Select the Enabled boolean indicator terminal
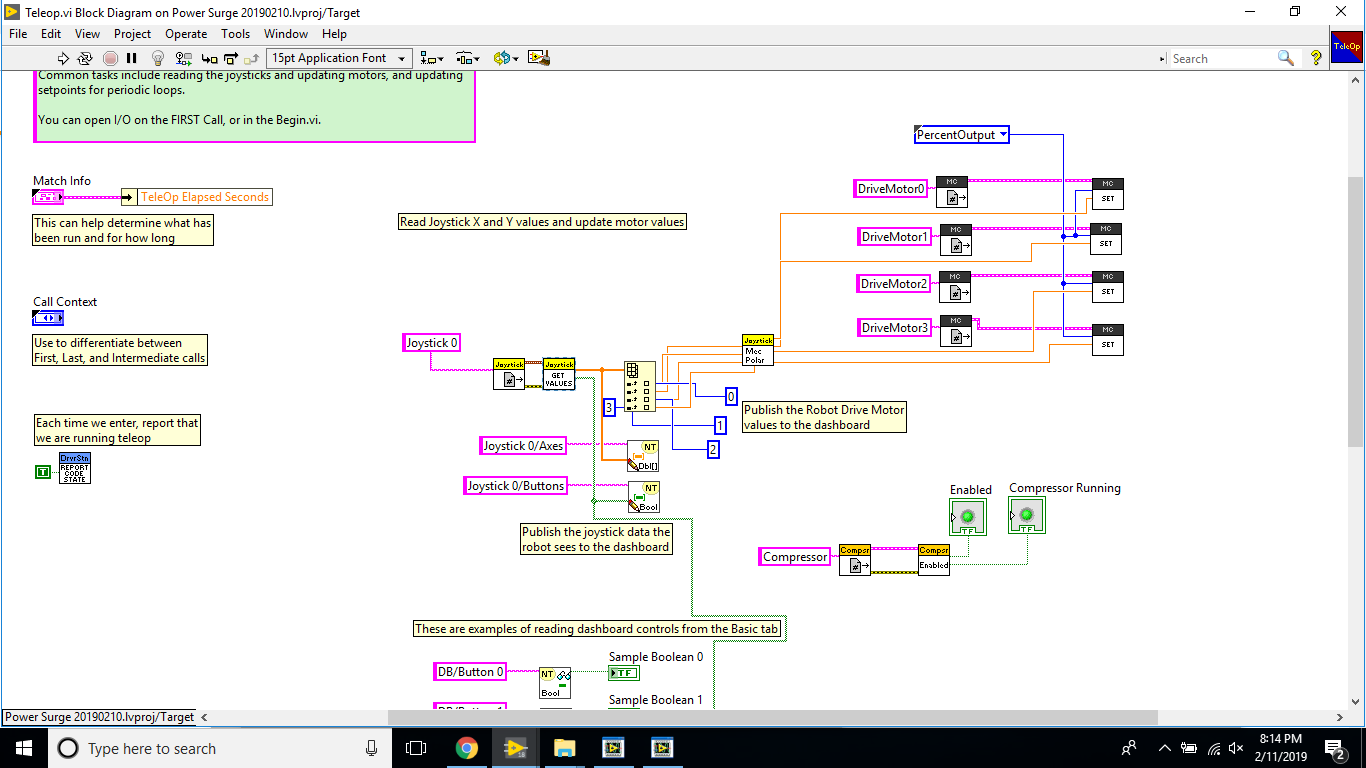This screenshot has width=1366, height=768. tap(967, 517)
